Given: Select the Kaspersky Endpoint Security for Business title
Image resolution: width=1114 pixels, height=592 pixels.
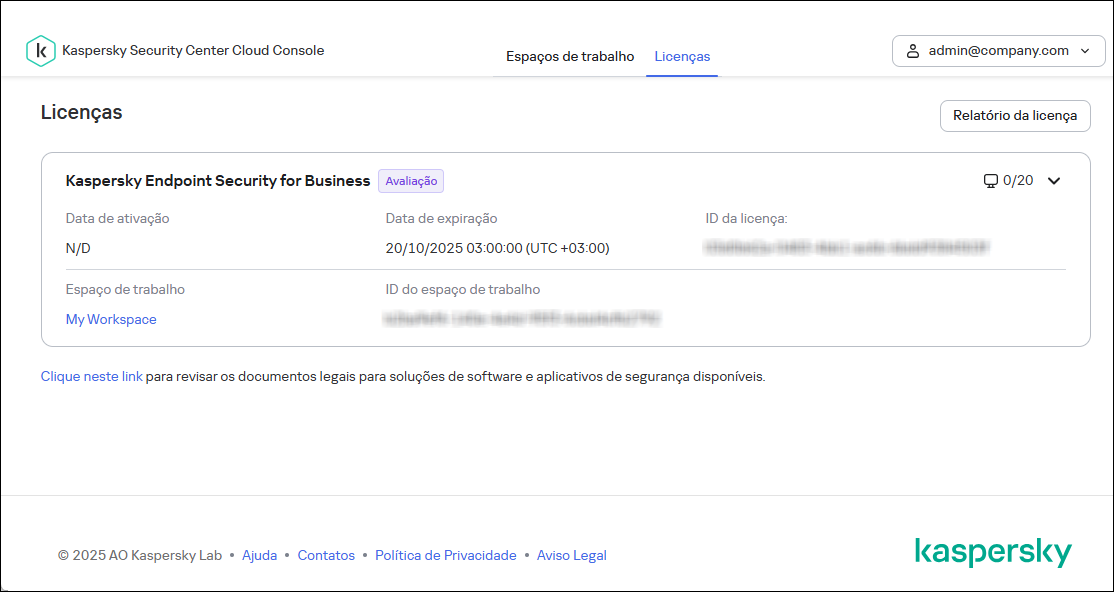Looking at the screenshot, I should [216, 181].
